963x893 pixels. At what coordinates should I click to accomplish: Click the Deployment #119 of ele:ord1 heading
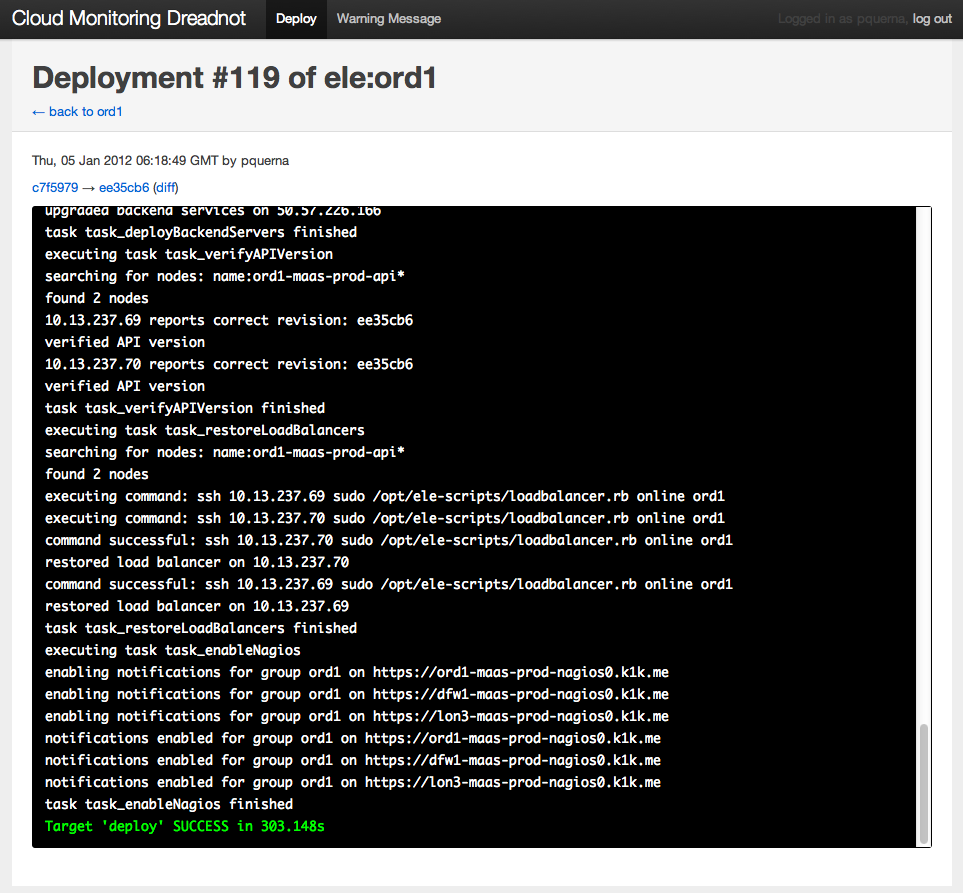coord(234,78)
